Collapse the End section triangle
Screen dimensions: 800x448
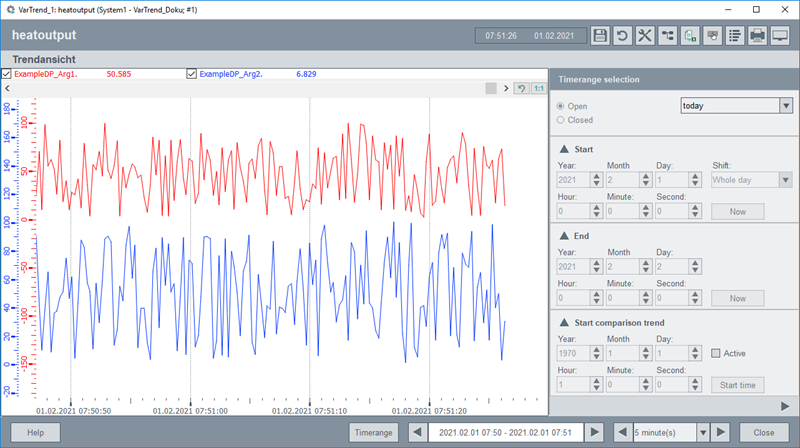point(564,236)
